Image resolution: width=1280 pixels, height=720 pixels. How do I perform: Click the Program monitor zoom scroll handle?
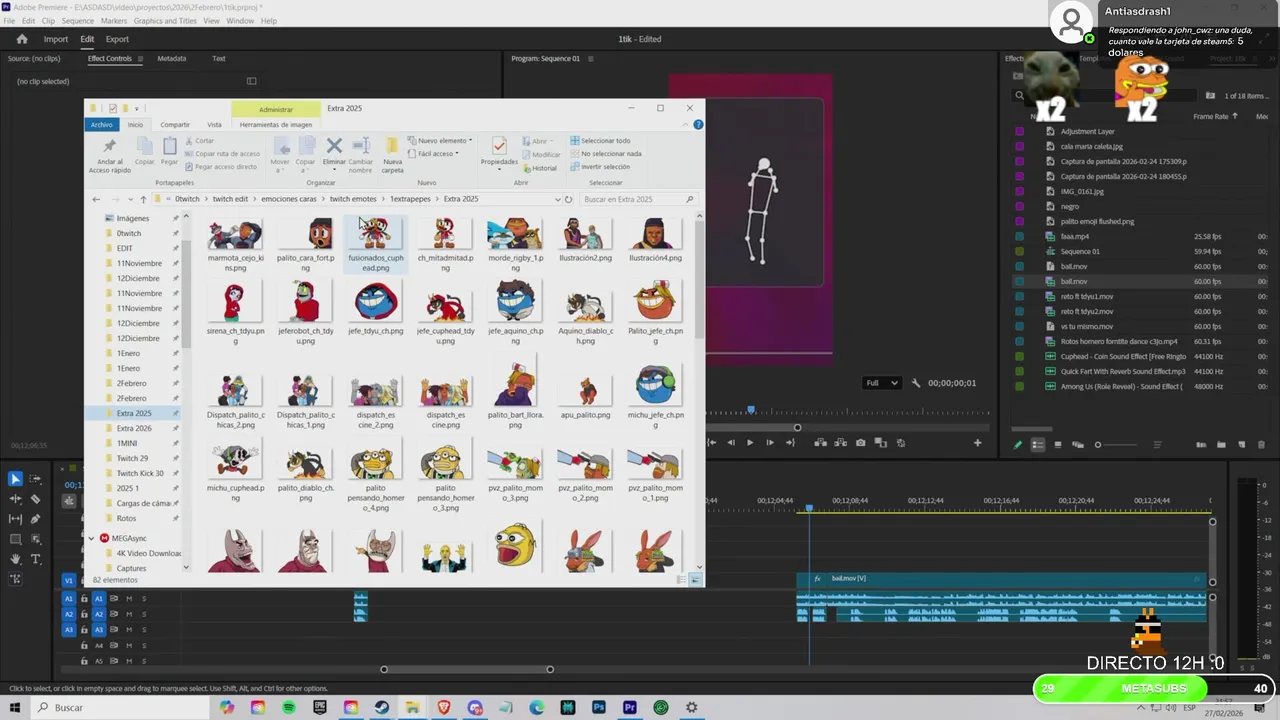coord(797,428)
